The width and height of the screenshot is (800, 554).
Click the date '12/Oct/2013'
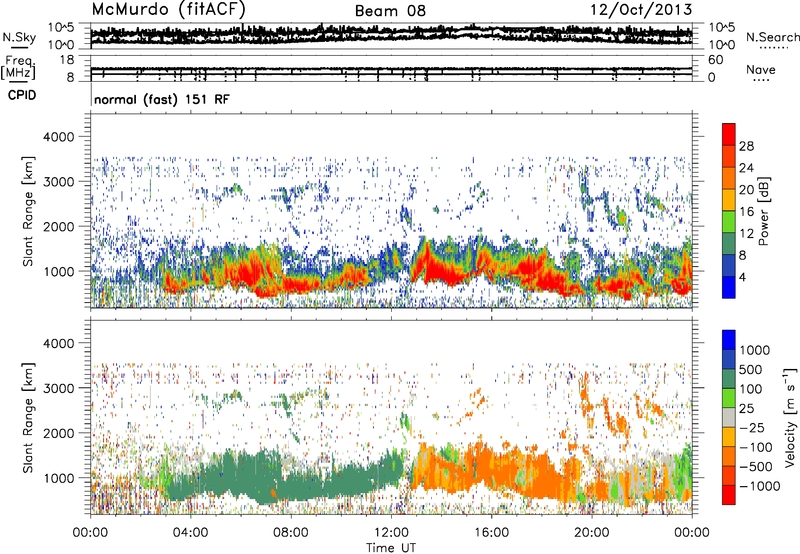pos(641,10)
